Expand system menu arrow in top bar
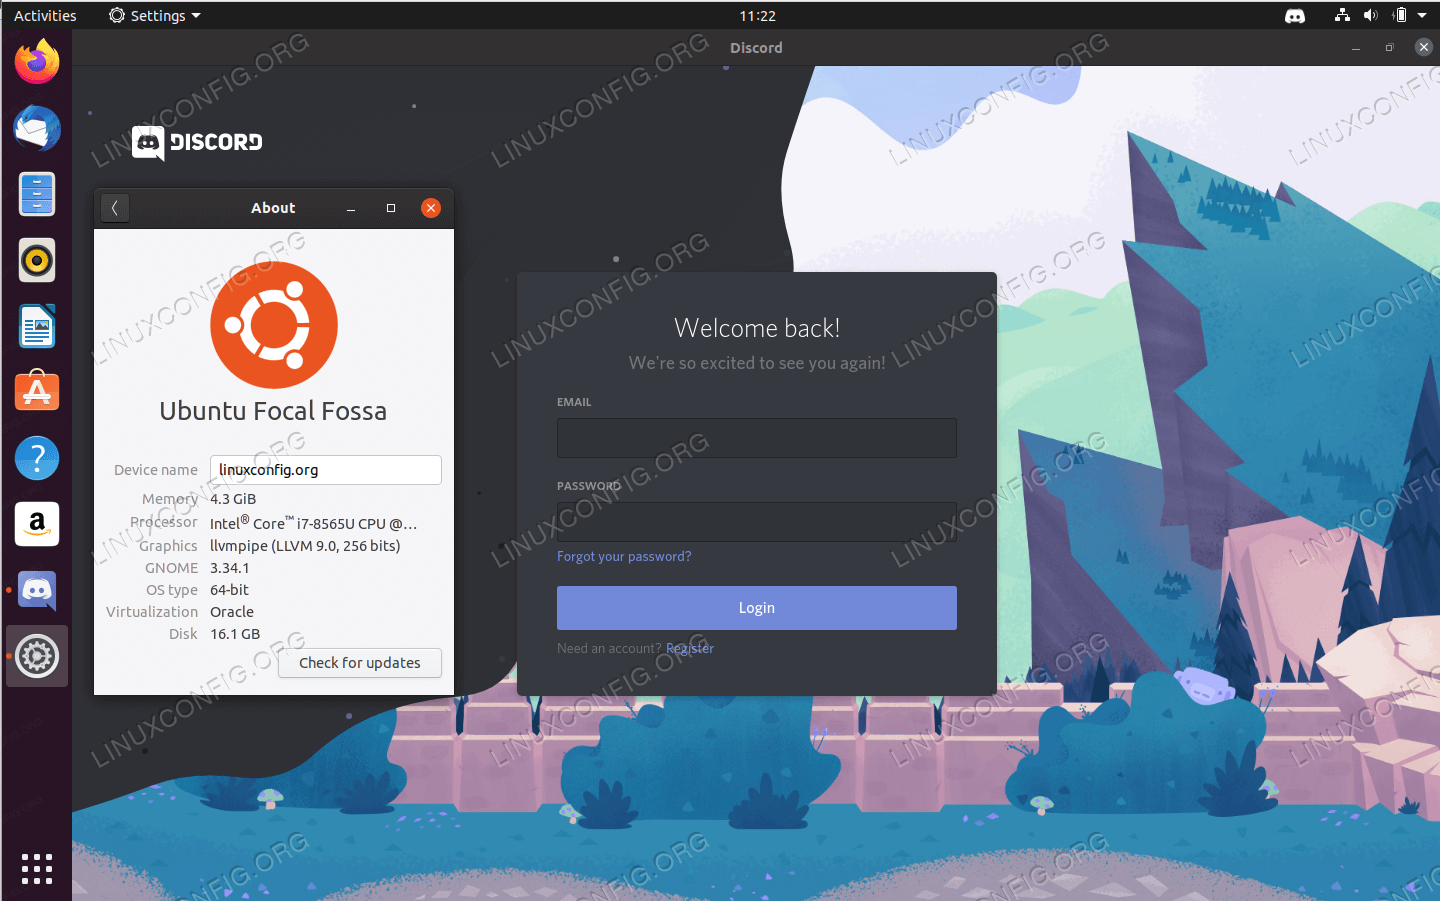The height and width of the screenshot is (901, 1440). pyautogui.click(x=1422, y=16)
